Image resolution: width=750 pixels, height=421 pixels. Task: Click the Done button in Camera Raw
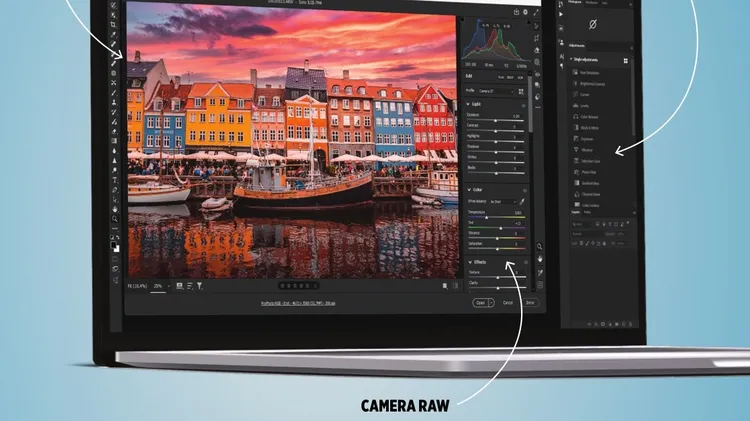(x=530, y=302)
